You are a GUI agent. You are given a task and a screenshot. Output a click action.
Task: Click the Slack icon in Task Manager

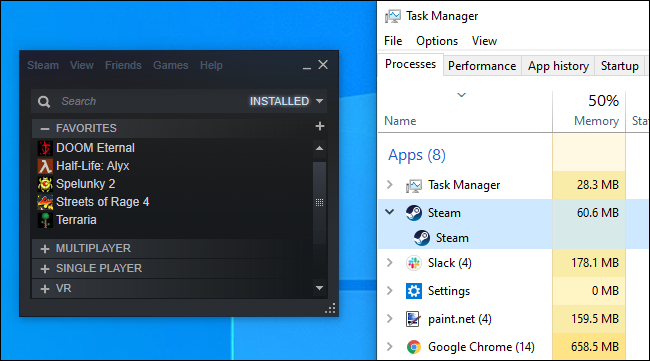click(414, 263)
